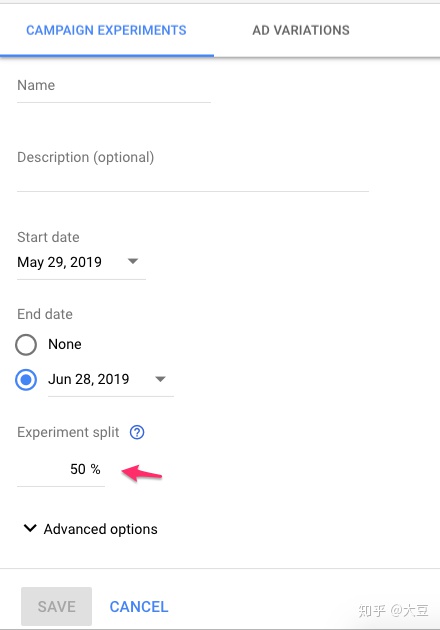Expand the Advanced options chevron icon
Screen dimensions: 440x630
coord(30,528)
